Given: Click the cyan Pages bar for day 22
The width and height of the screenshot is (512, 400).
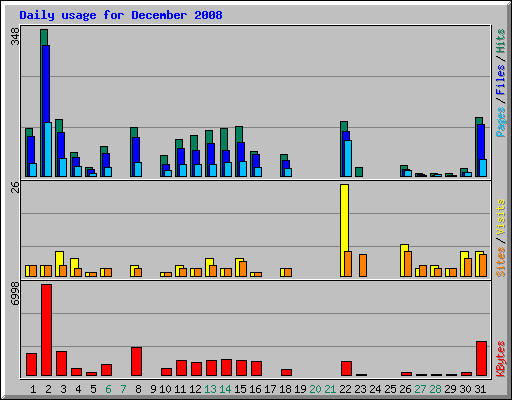Looking at the screenshot, I should [x=348, y=159].
